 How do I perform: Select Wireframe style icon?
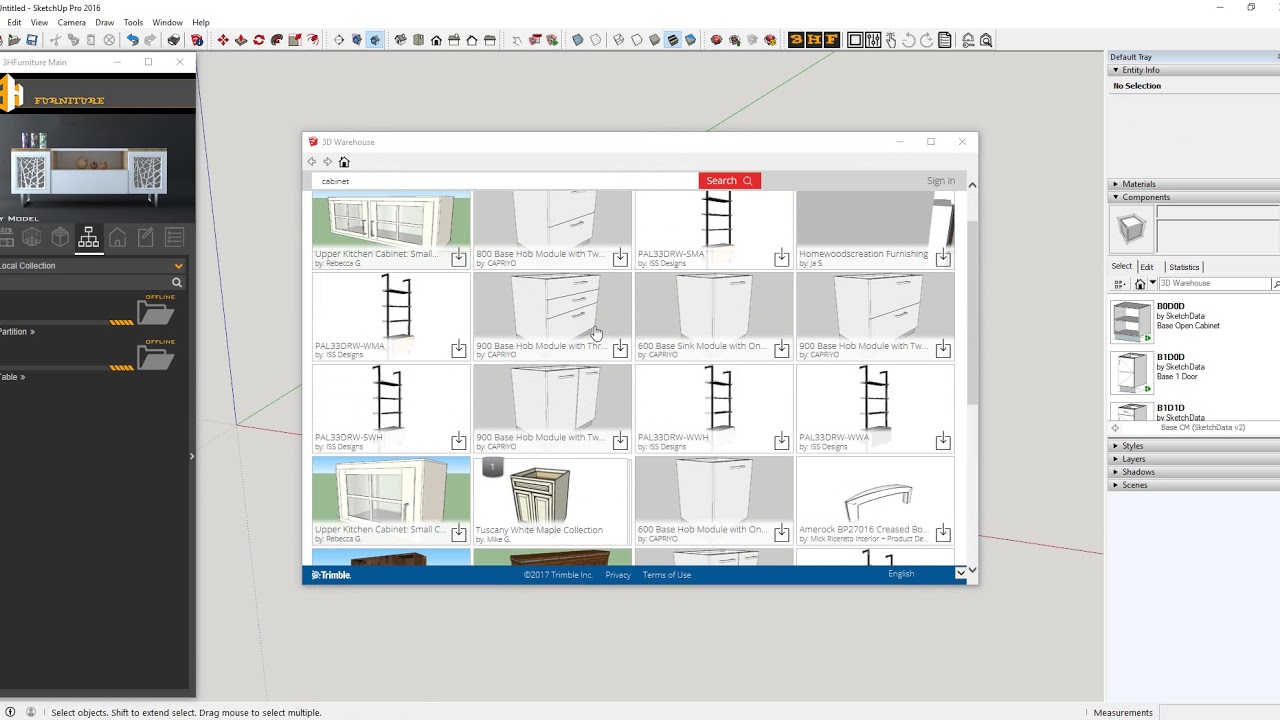coord(618,40)
